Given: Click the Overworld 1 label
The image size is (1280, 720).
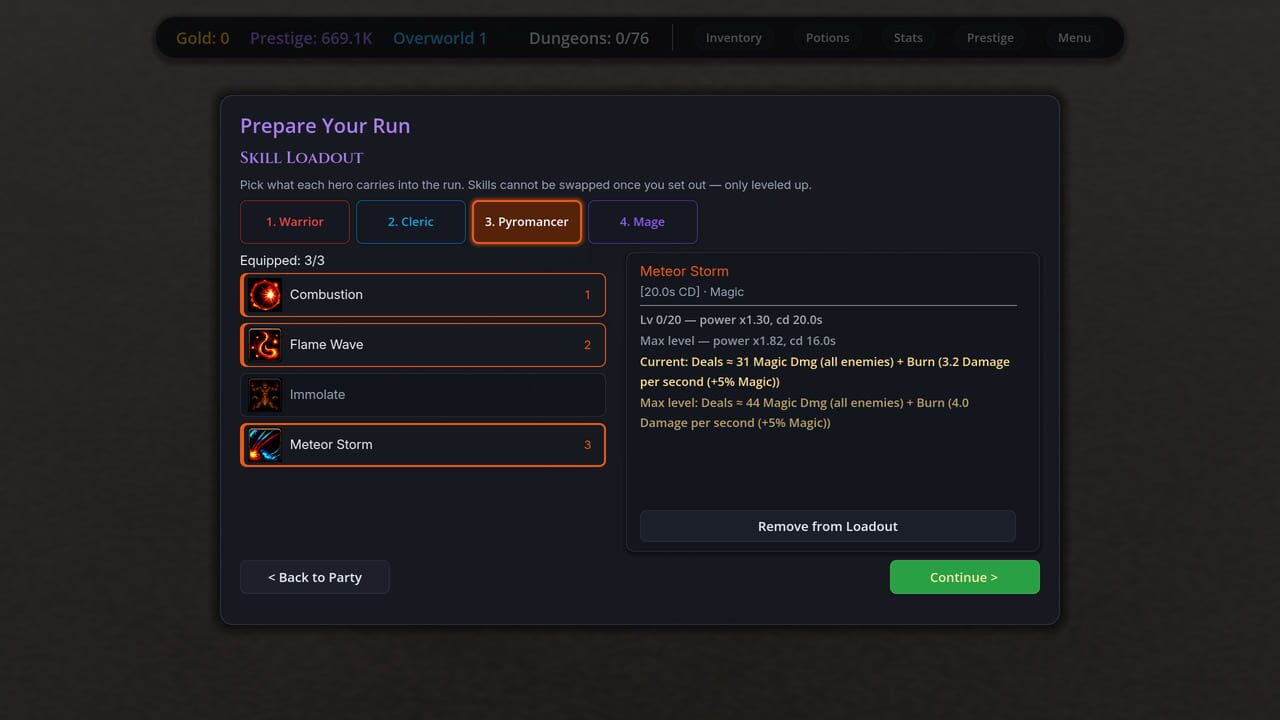Looking at the screenshot, I should point(440,38).
